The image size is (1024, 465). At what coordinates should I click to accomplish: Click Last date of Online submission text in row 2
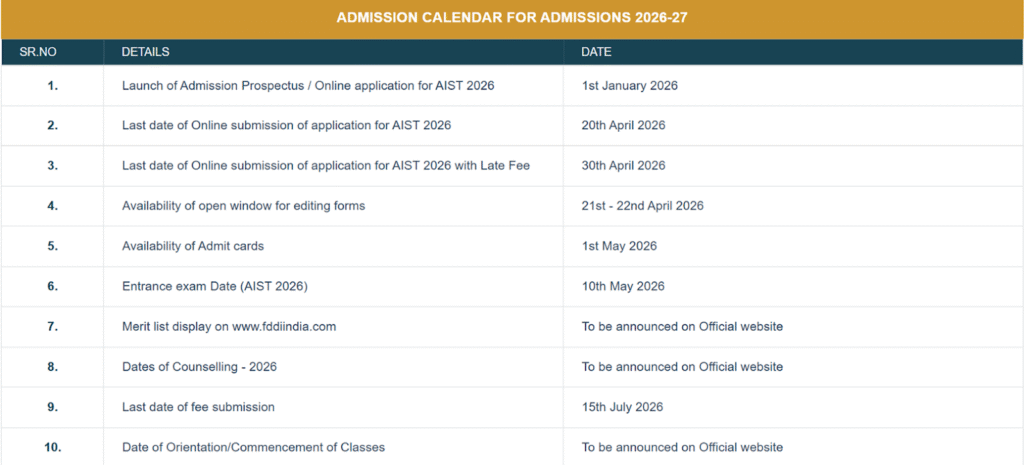286,126
